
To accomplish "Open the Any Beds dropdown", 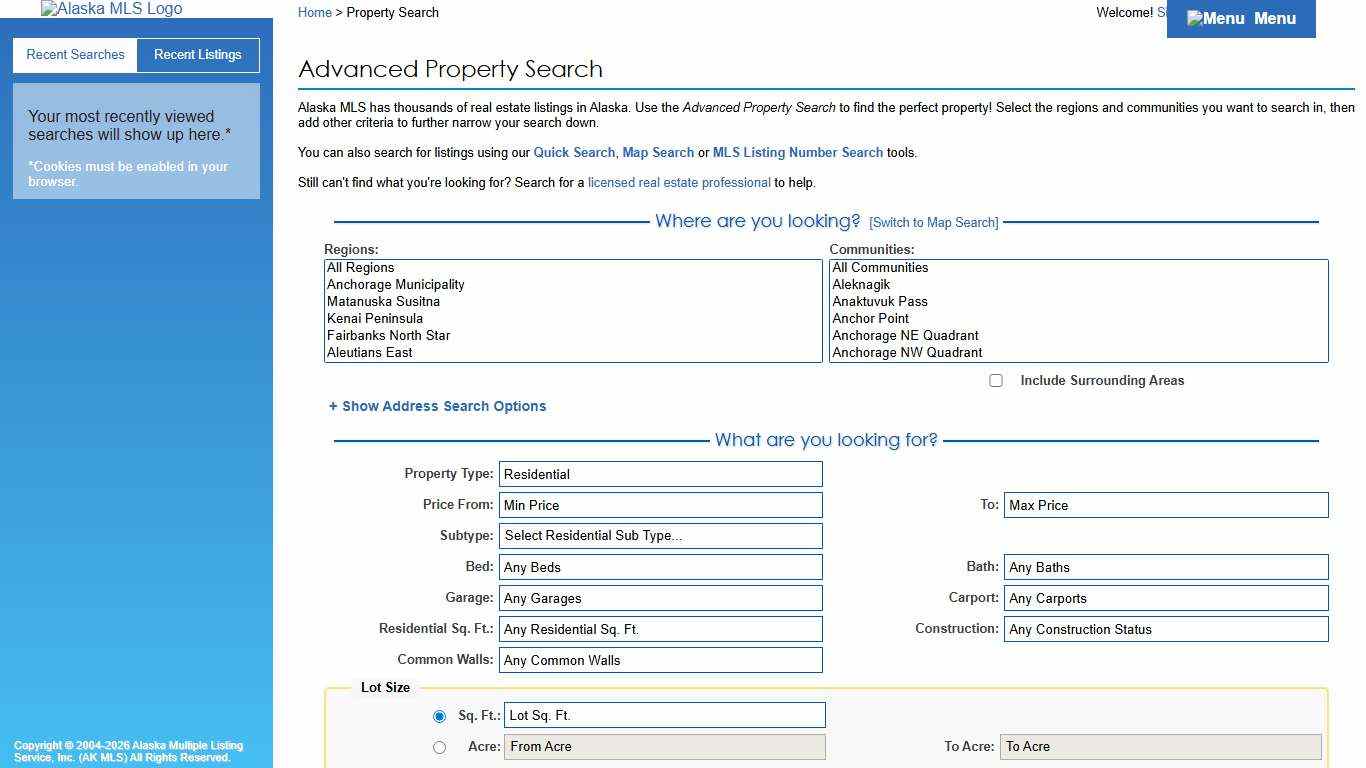I will coord(660,567).
